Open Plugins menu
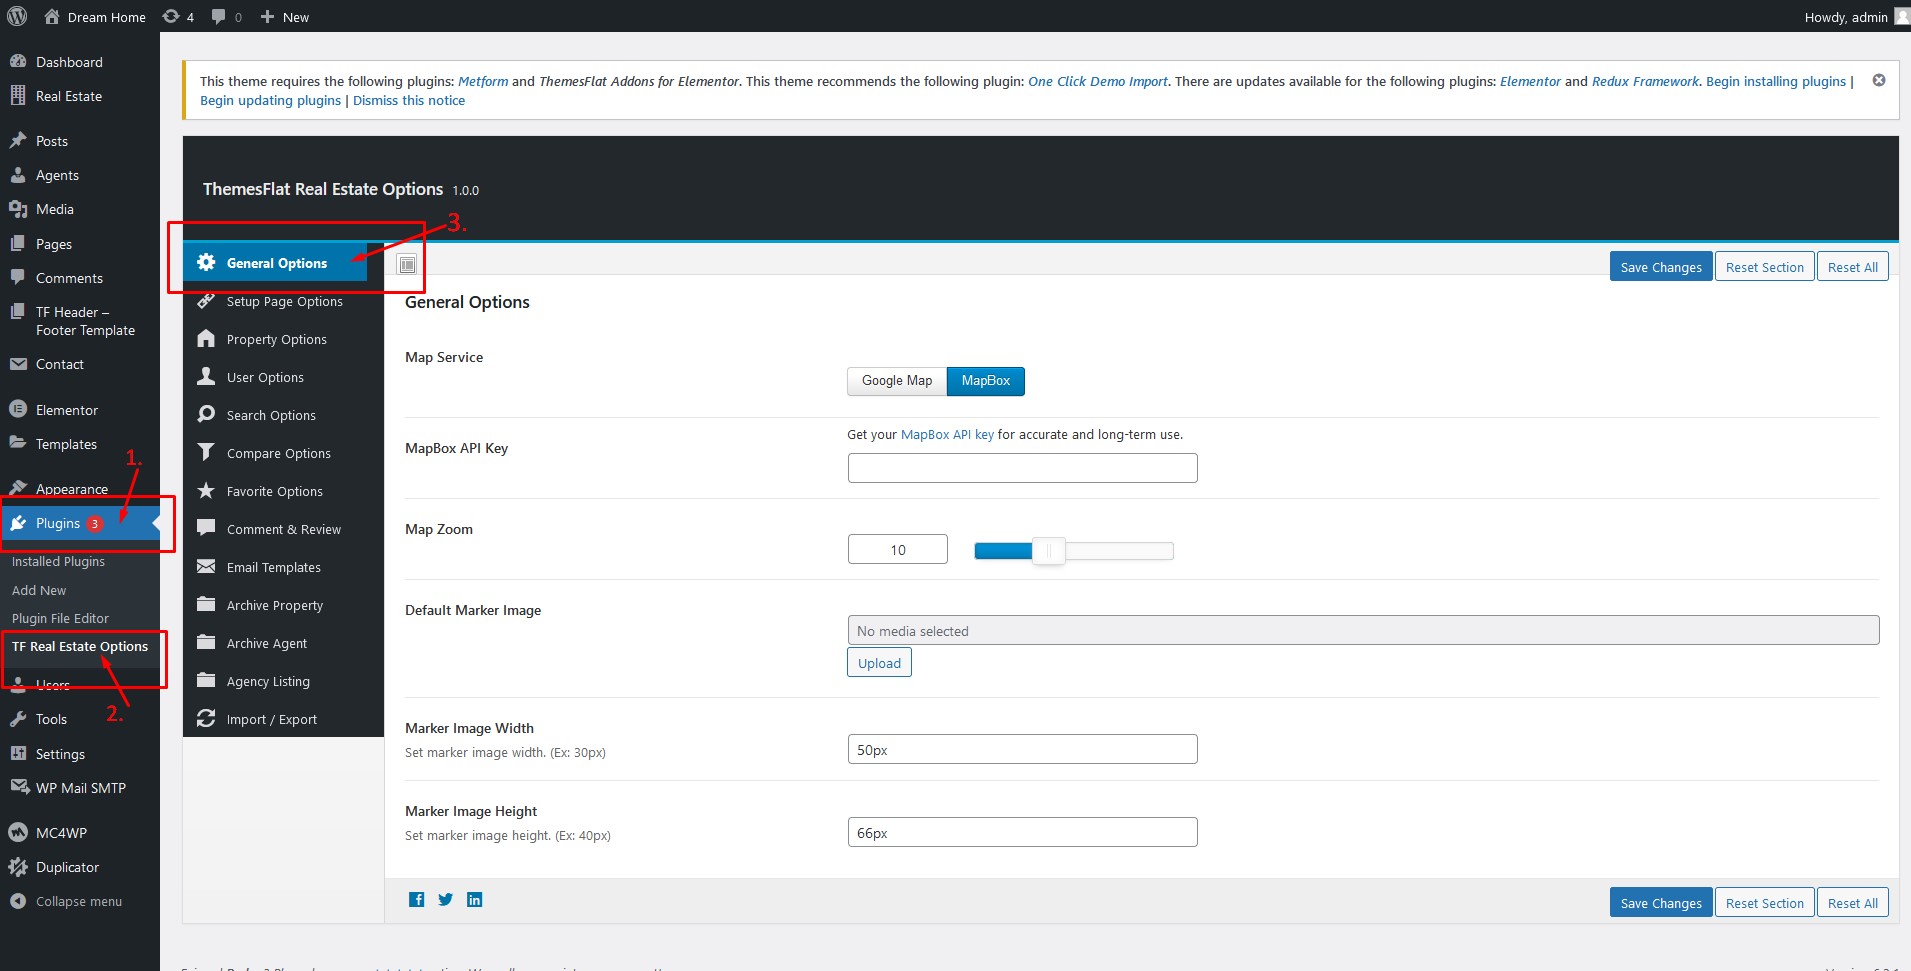1911x971 pixels. (80, 523)
